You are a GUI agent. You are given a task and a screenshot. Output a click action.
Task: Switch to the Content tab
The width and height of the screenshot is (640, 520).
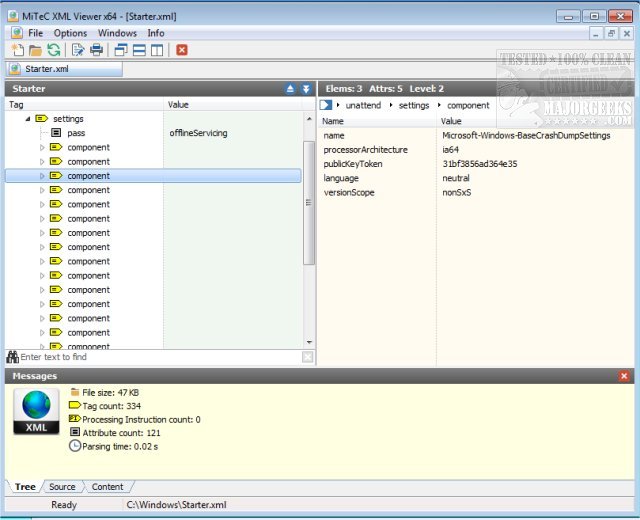click(x=107, y=487)
